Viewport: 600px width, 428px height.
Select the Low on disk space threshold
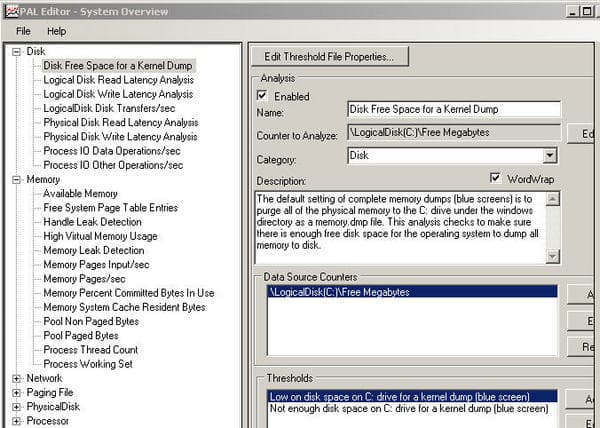point(412,397)
